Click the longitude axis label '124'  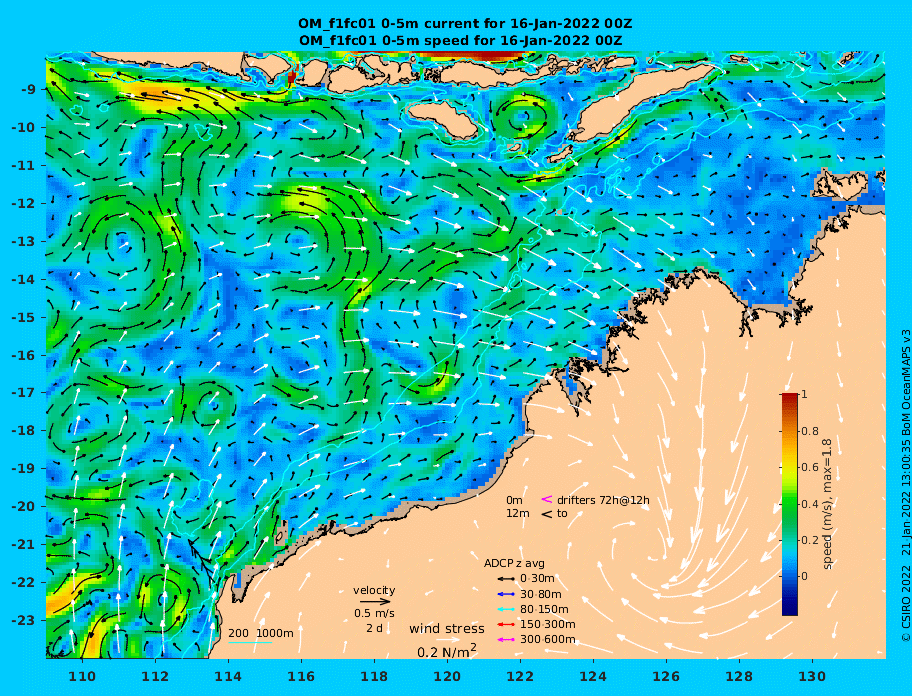click(x=593, y=676)
